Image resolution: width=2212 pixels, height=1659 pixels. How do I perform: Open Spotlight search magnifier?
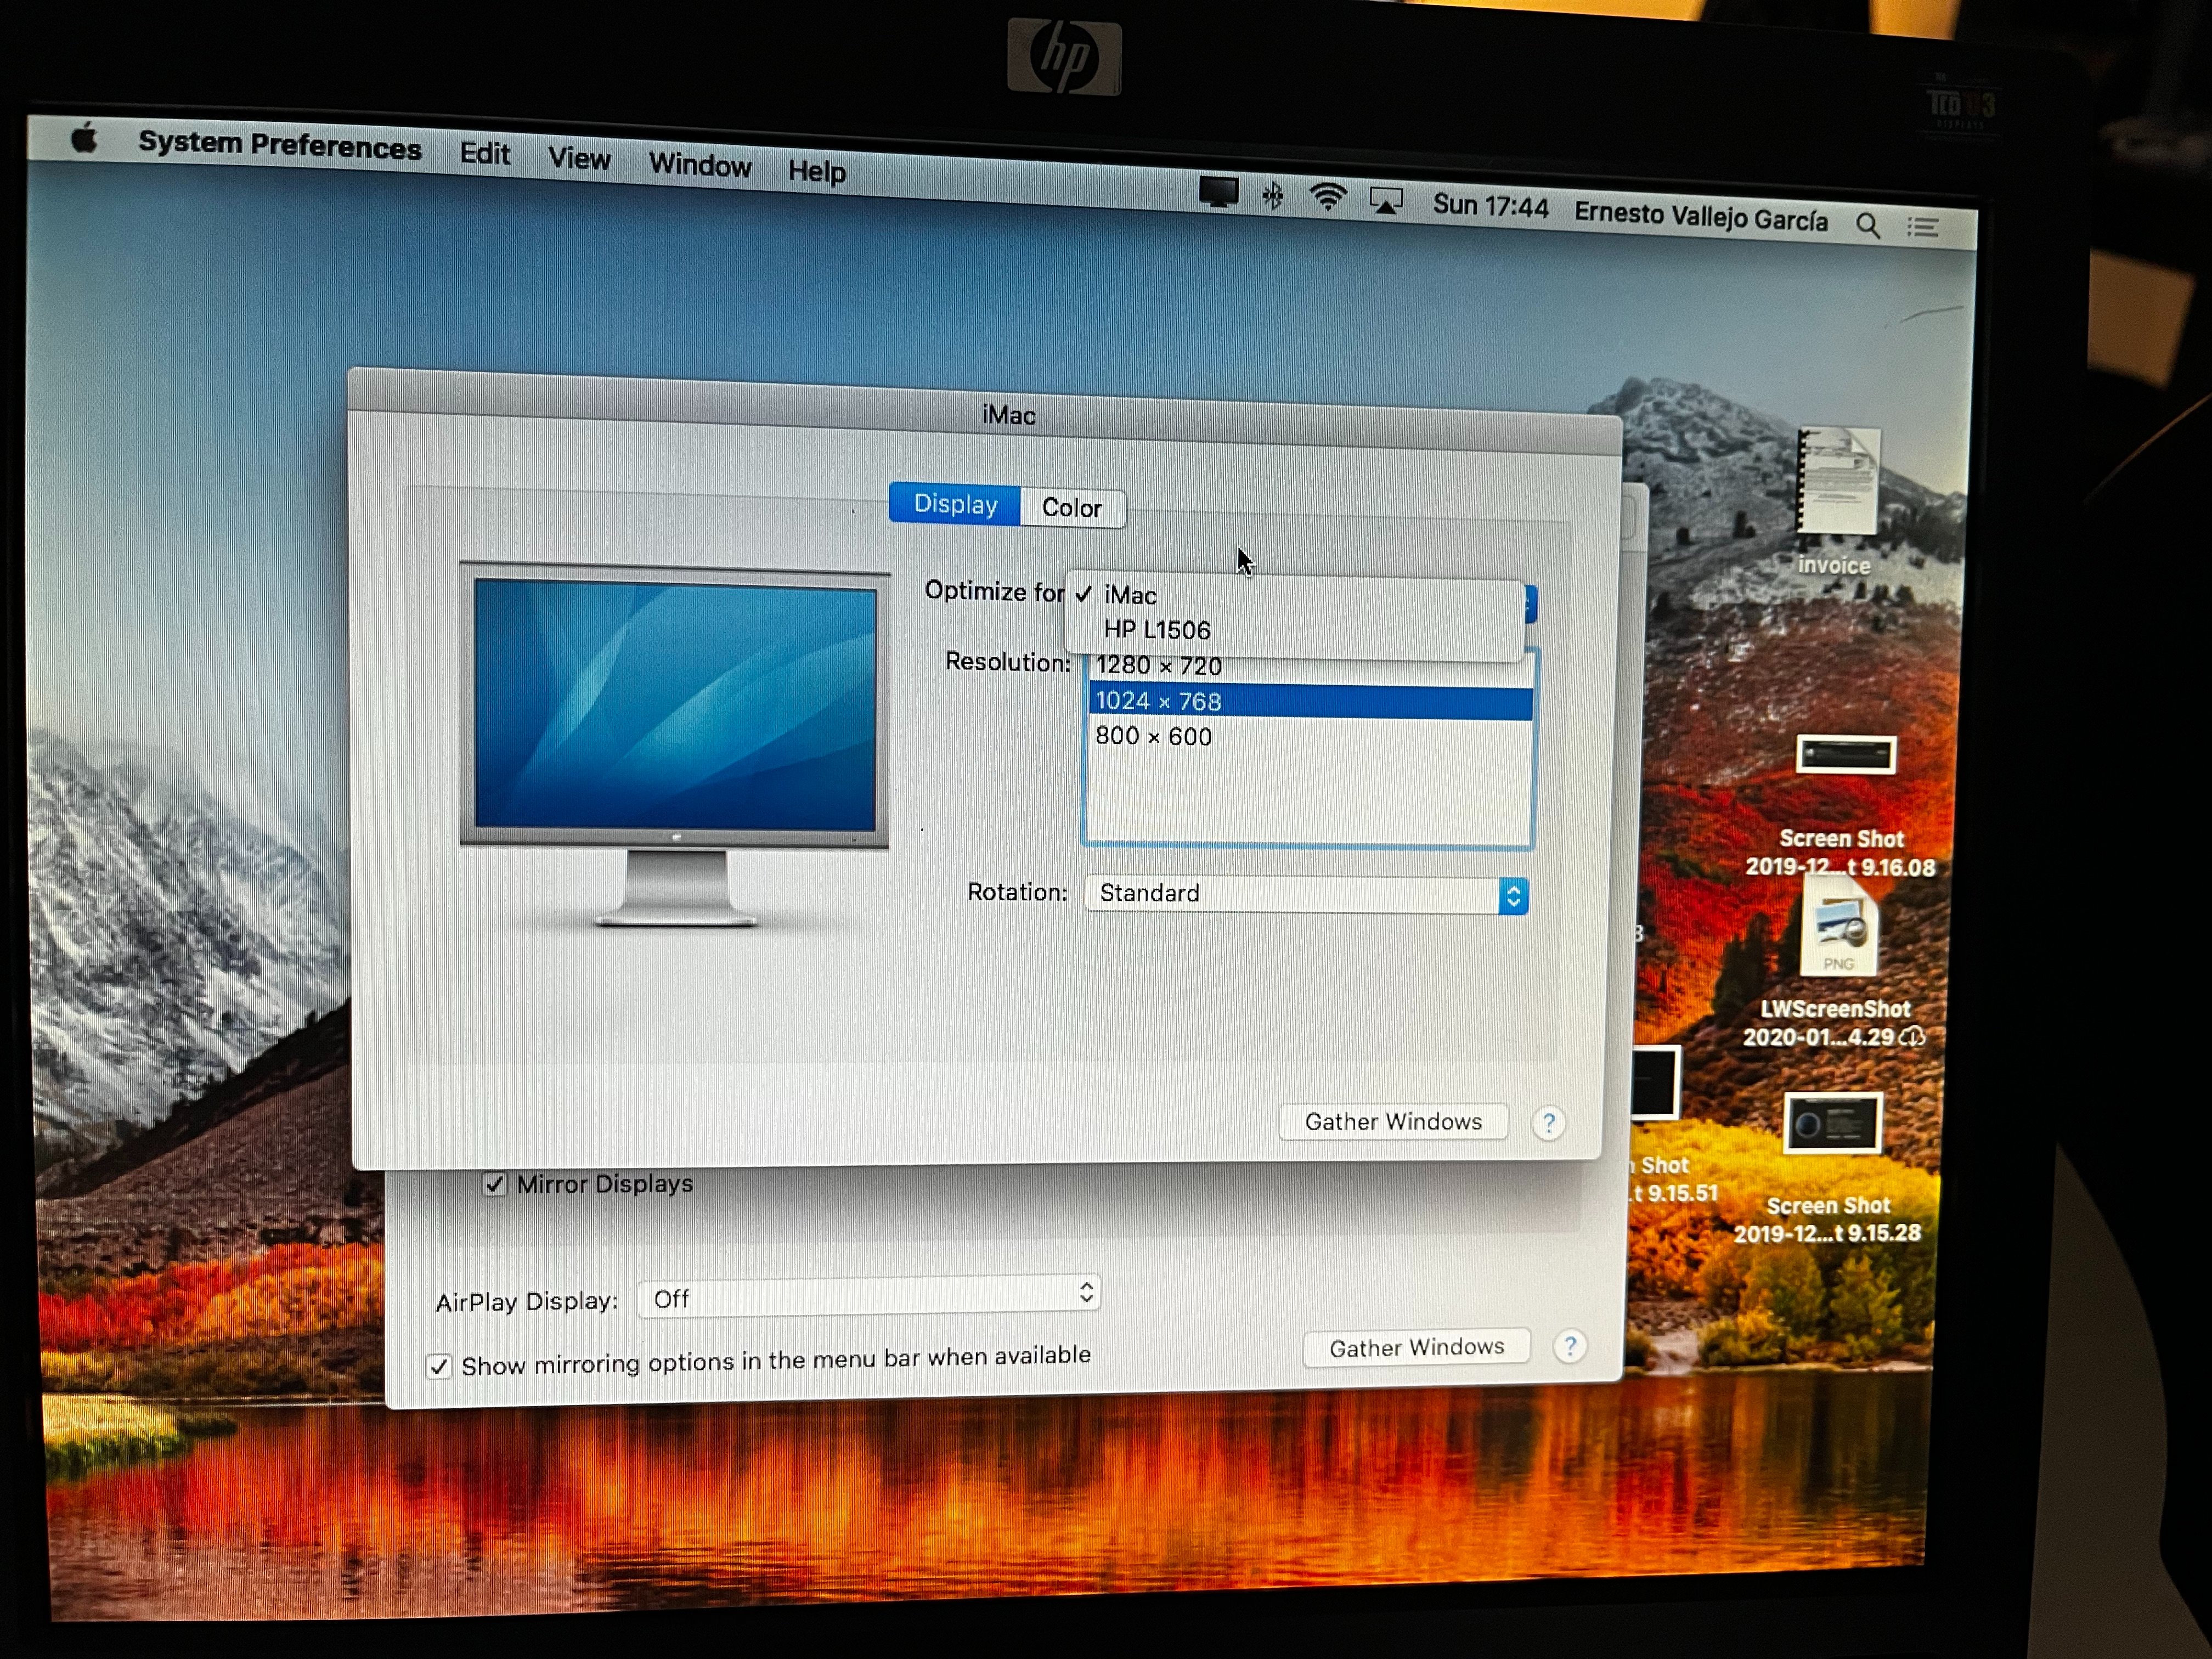point(1867,225)
